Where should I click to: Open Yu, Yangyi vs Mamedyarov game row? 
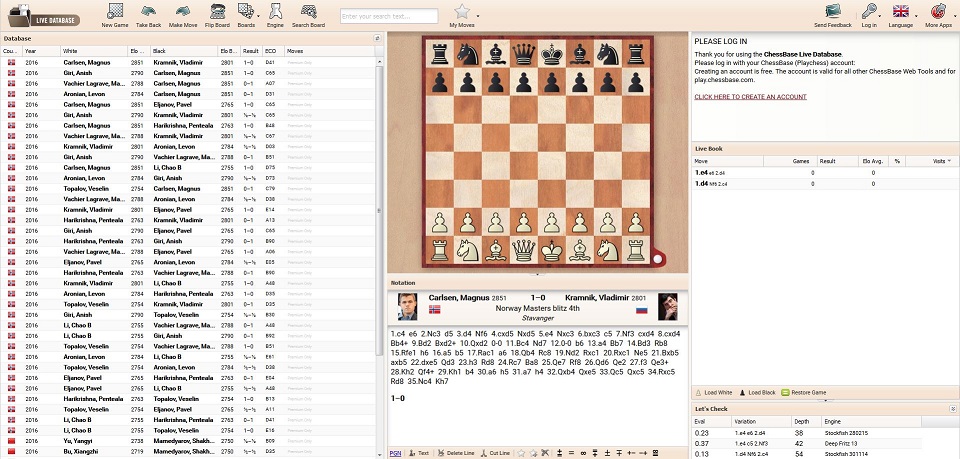[x=187, y=441]
